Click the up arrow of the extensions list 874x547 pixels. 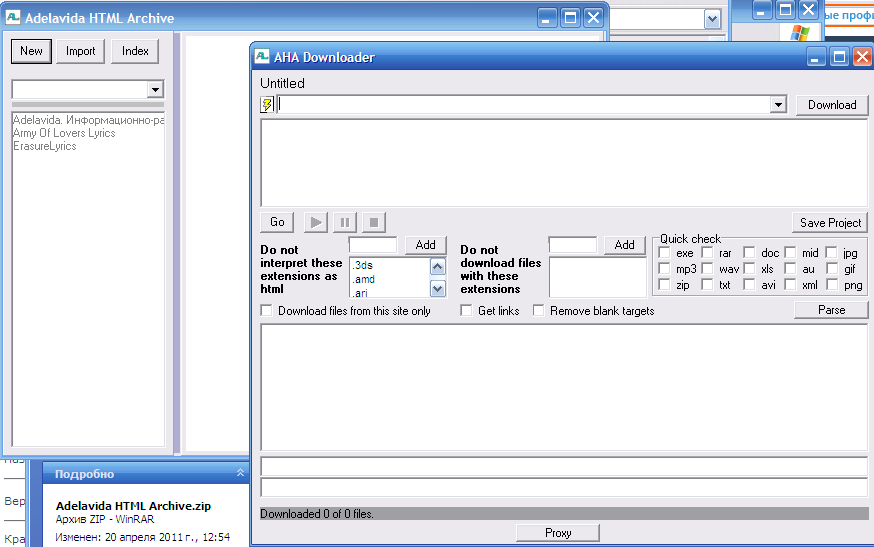click(x=438, y=267)
